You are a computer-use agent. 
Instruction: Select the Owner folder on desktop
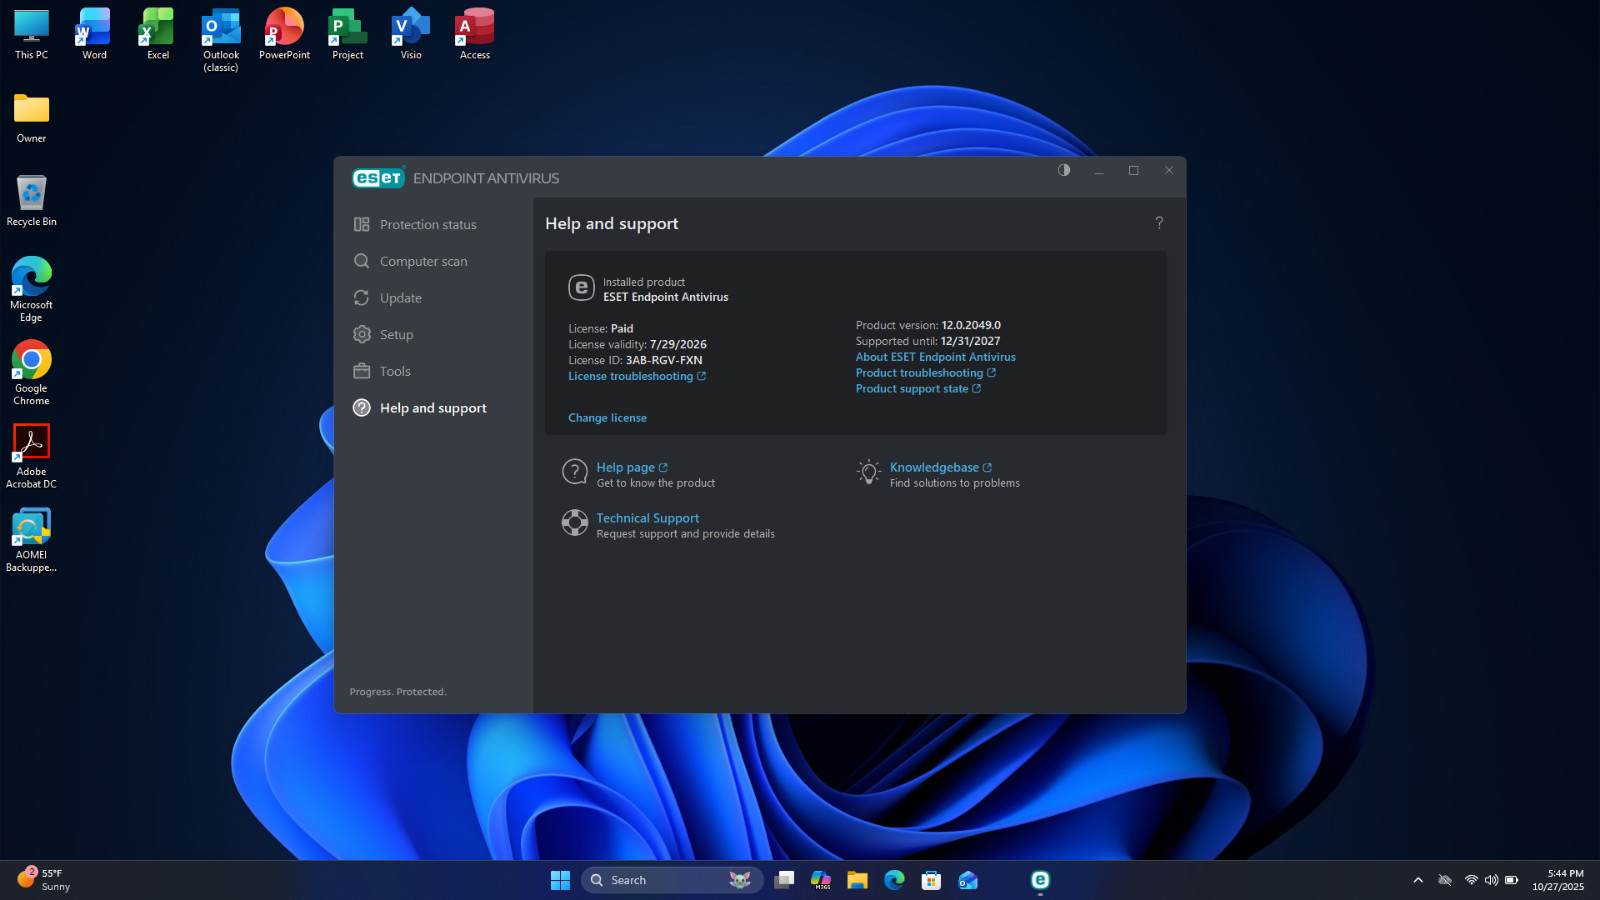point(31,118)
